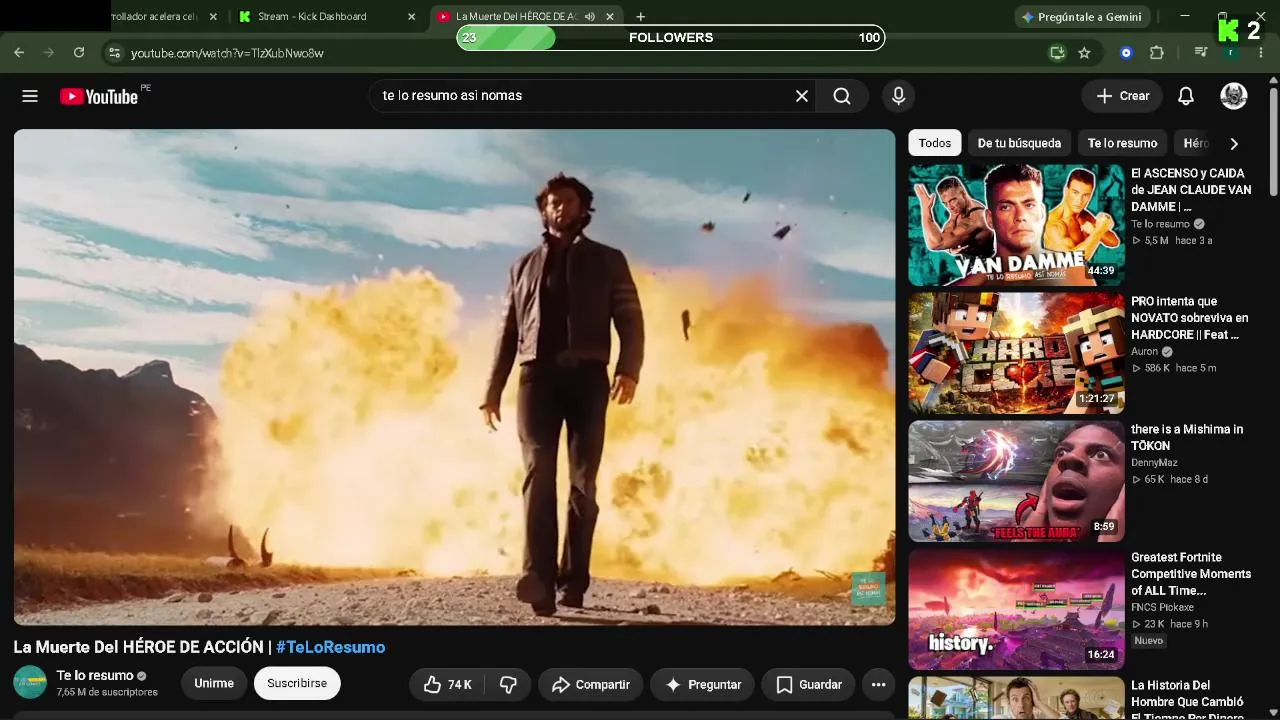Viewport: 1280px width, 720px height.
Task: Close the La Muerte Del HÉROE tab
Action: click(x=610, y=17)
